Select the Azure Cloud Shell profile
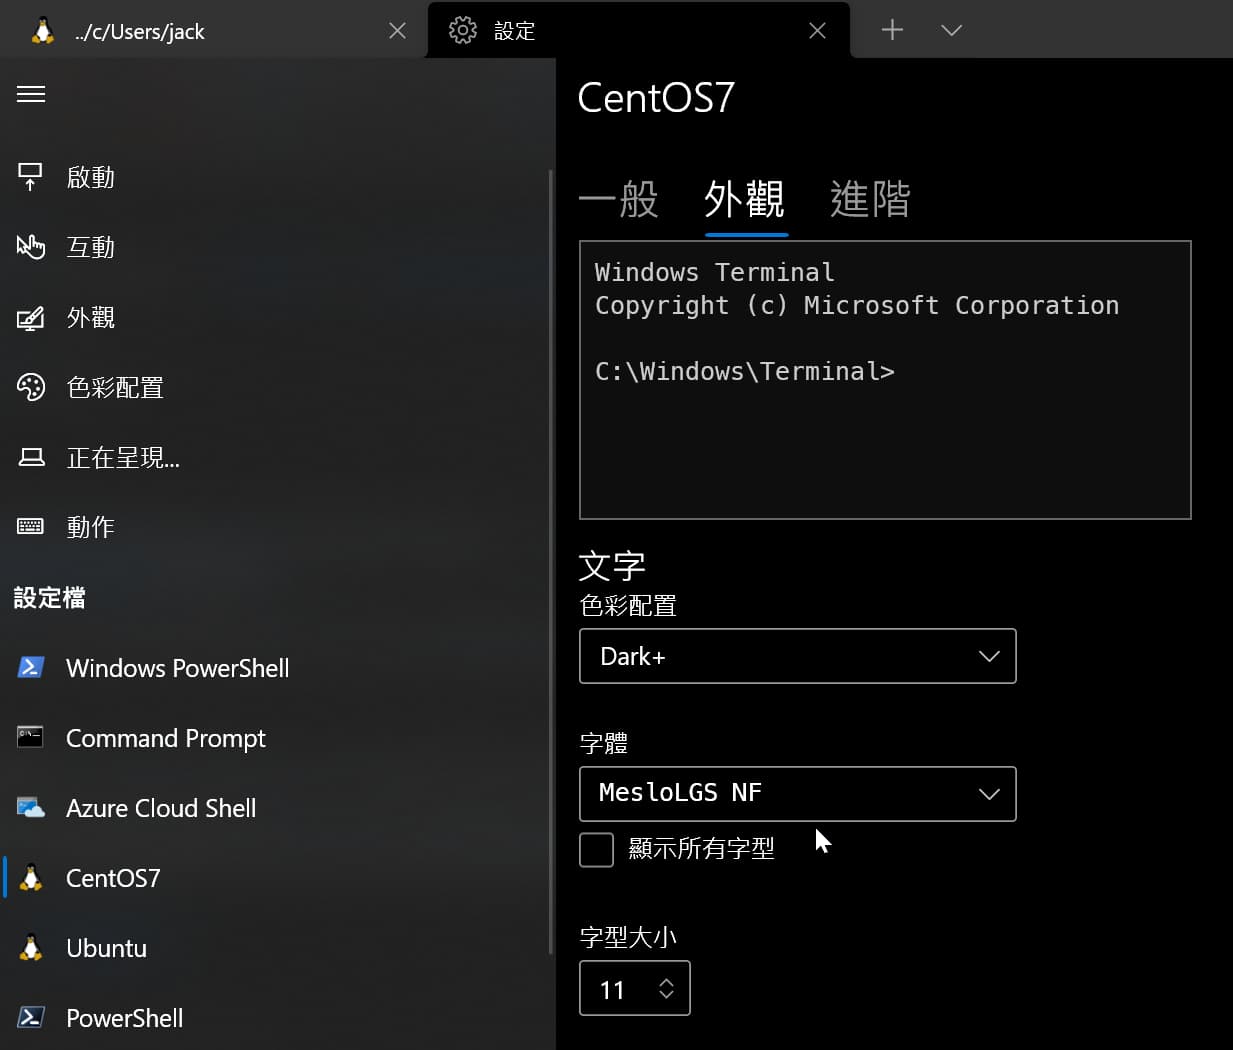Screen dimensions: 1233x1050 (275, 807)
